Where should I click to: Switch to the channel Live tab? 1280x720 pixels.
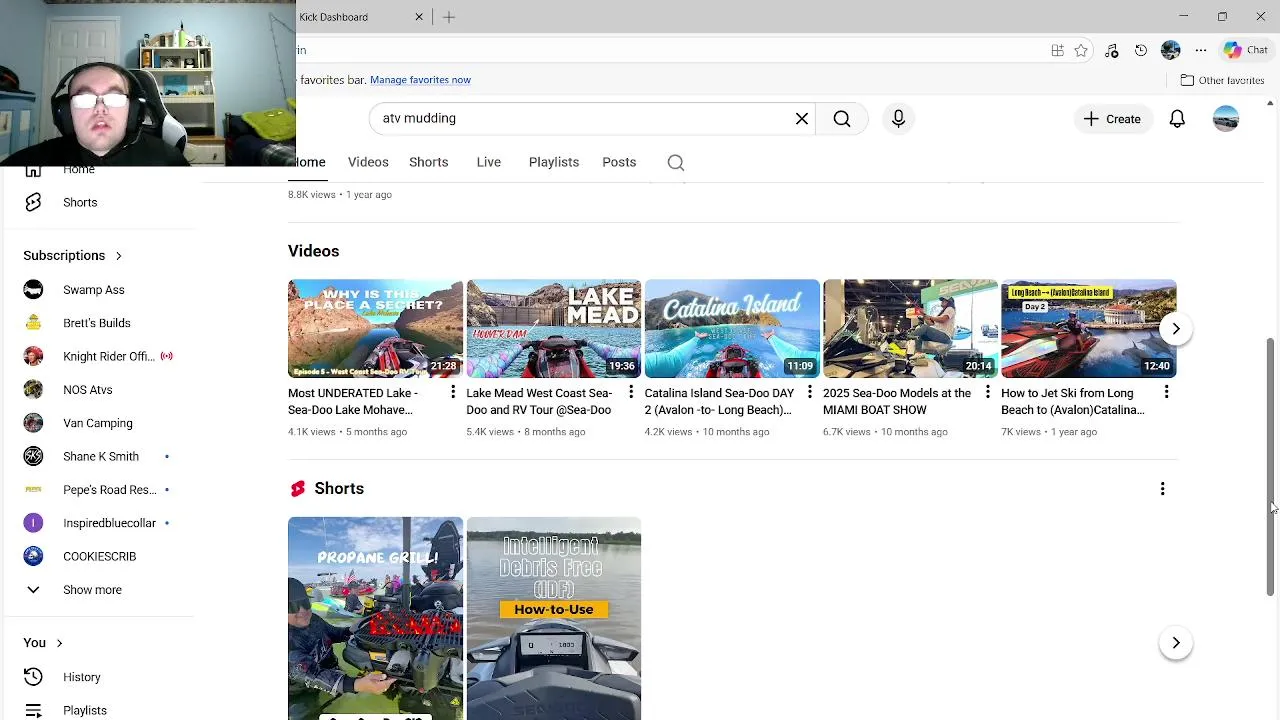coord(488,162)
